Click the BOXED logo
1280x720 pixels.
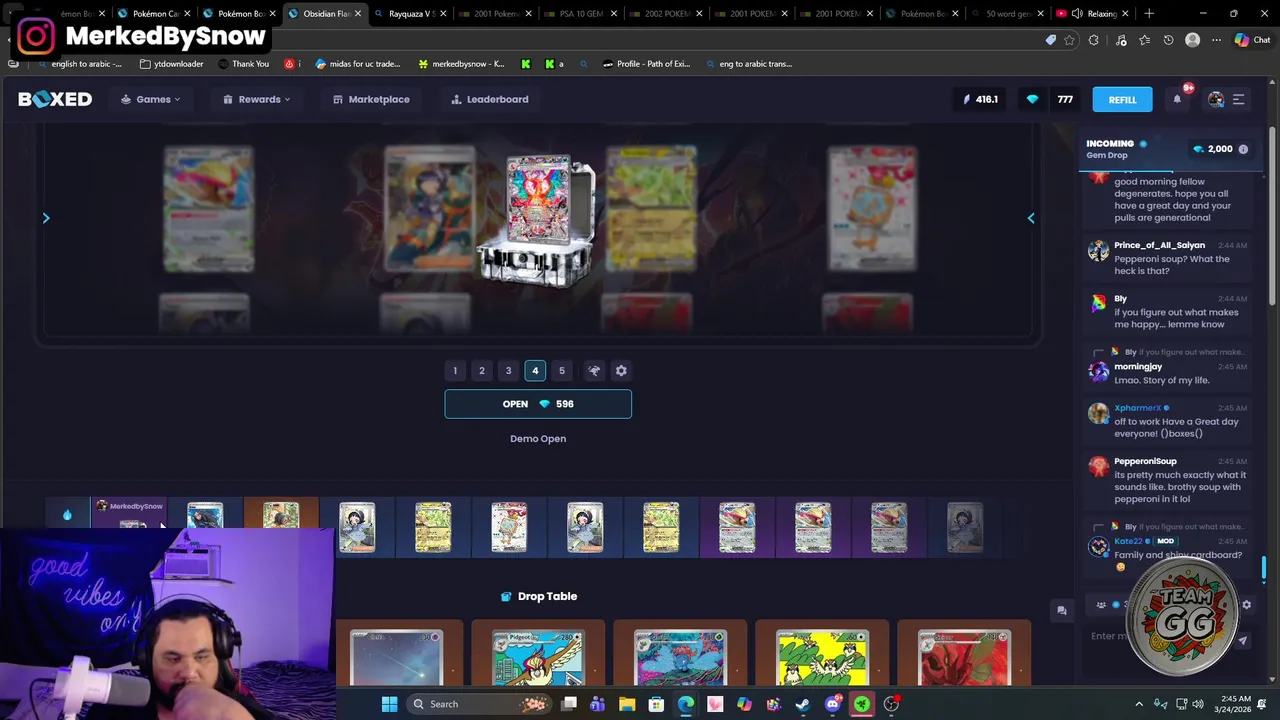55,99
